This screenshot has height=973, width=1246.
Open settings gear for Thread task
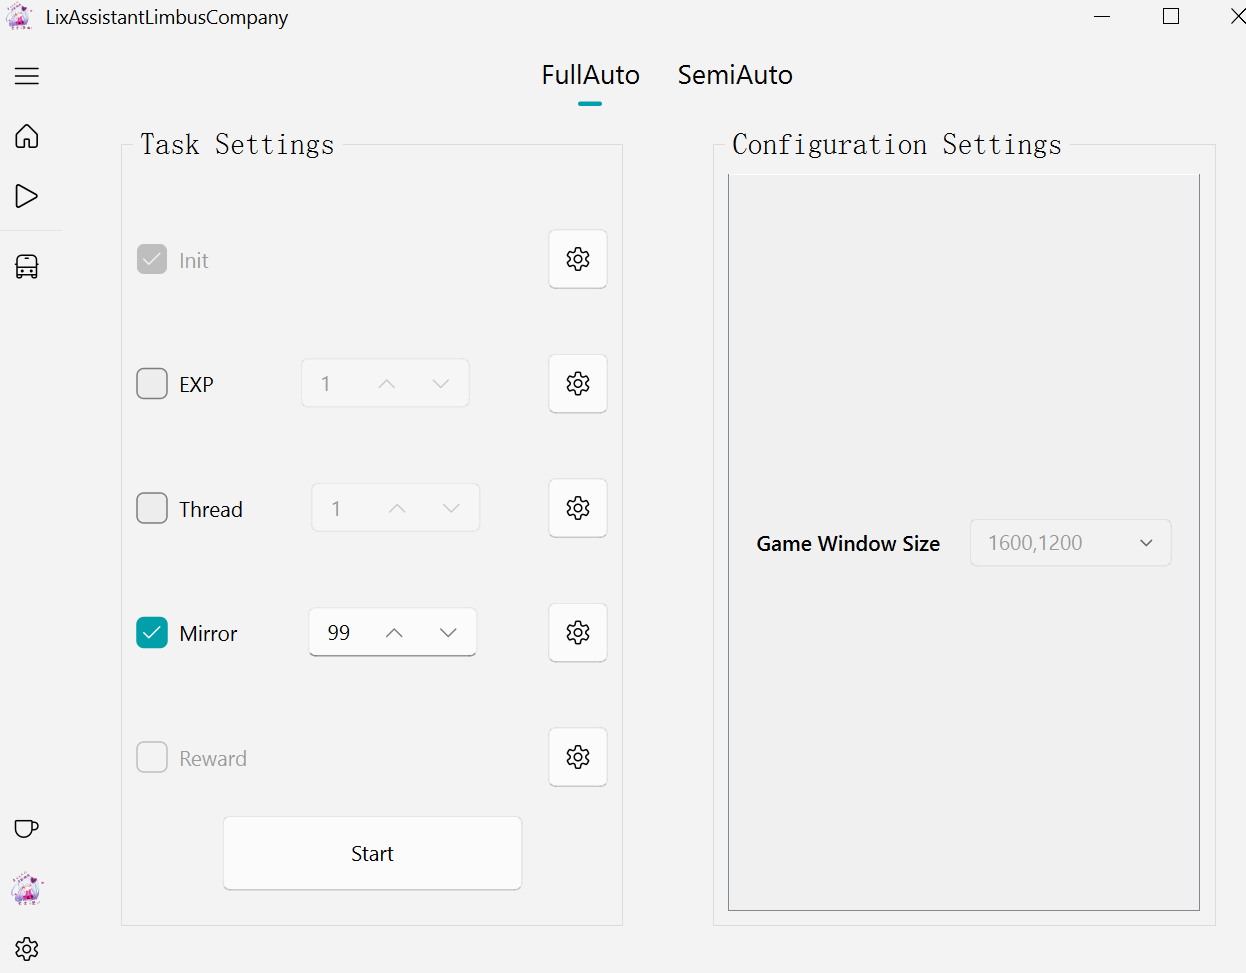click(578, 508)
